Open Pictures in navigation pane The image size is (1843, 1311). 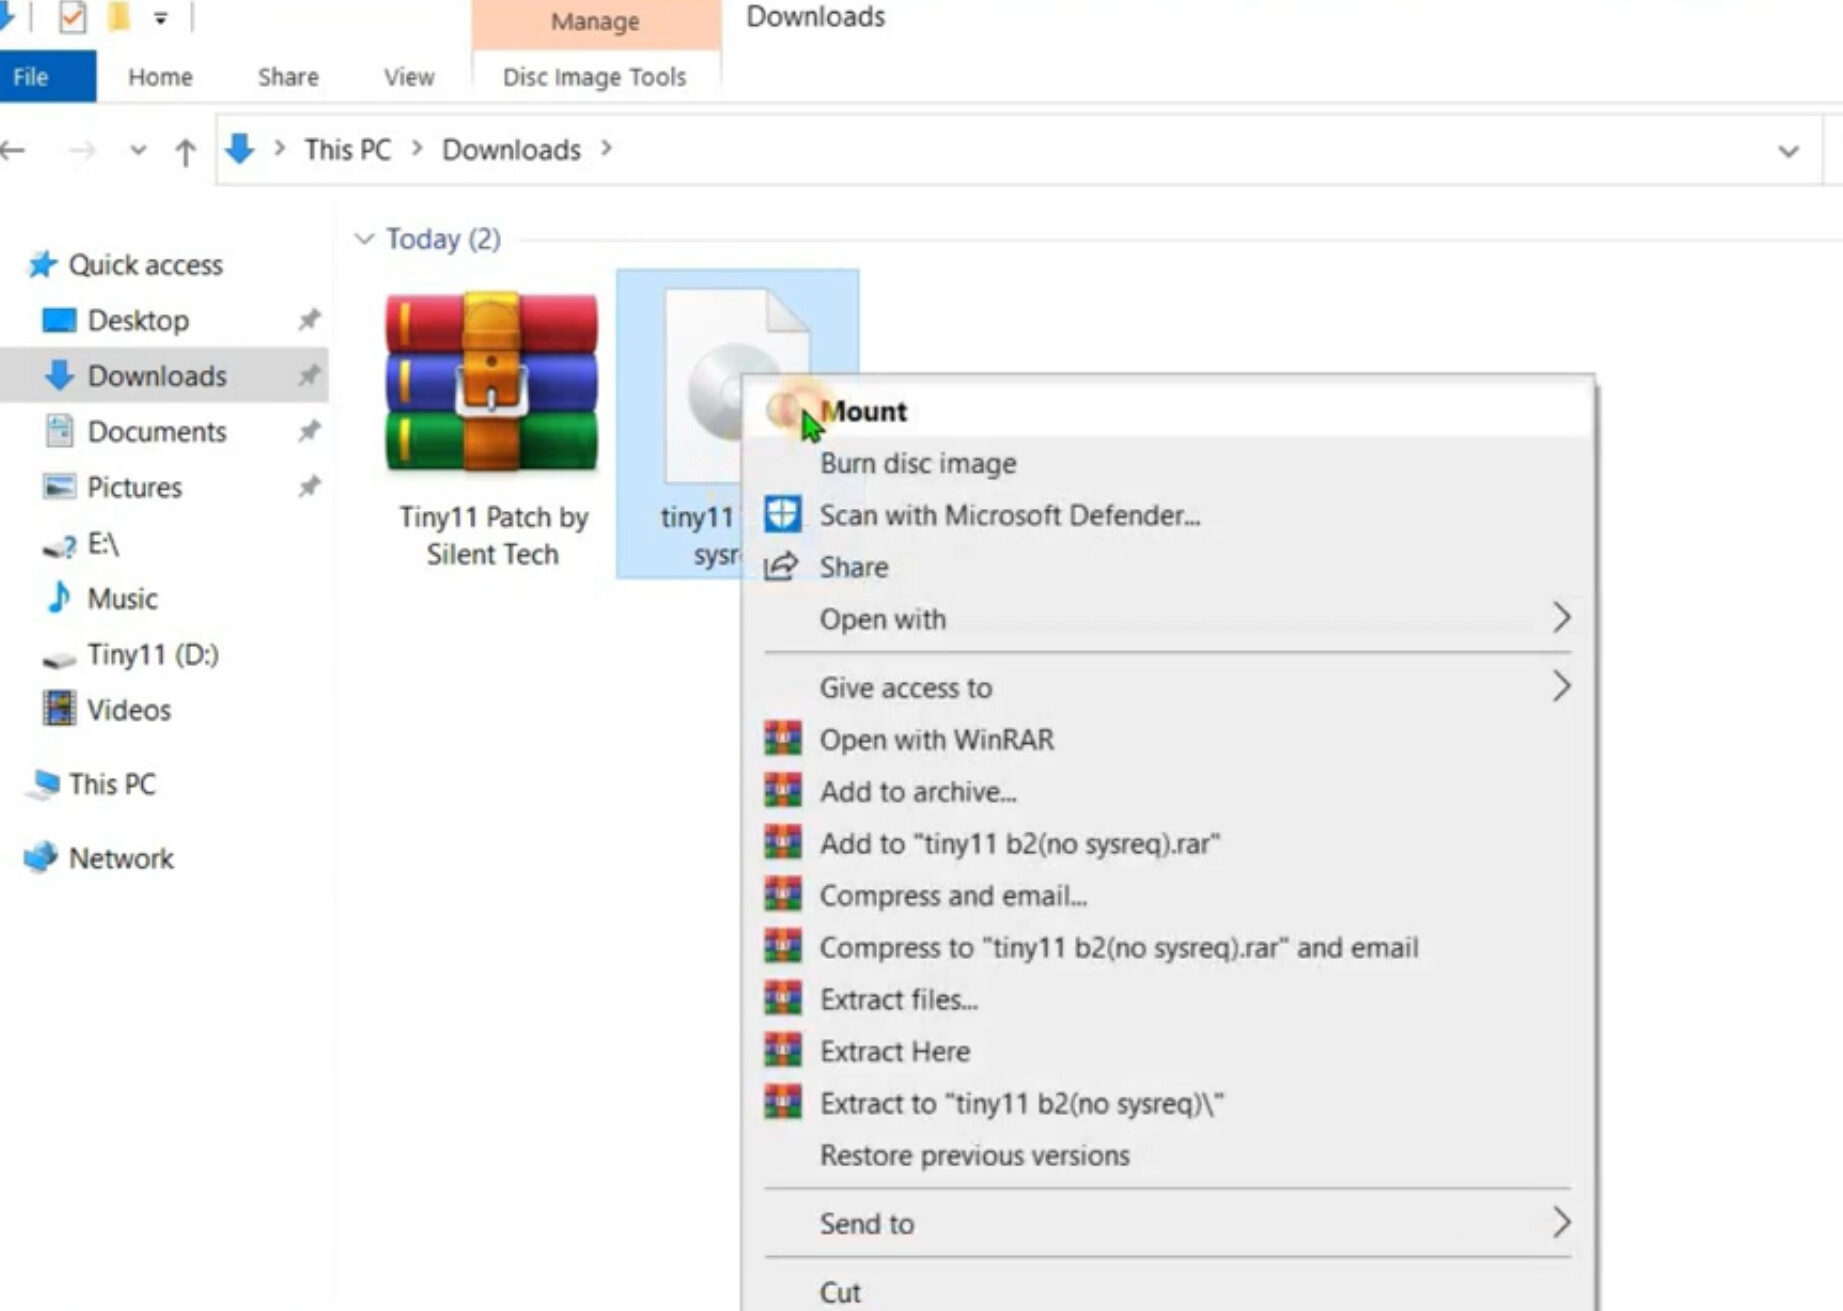[x=134, y=488]
